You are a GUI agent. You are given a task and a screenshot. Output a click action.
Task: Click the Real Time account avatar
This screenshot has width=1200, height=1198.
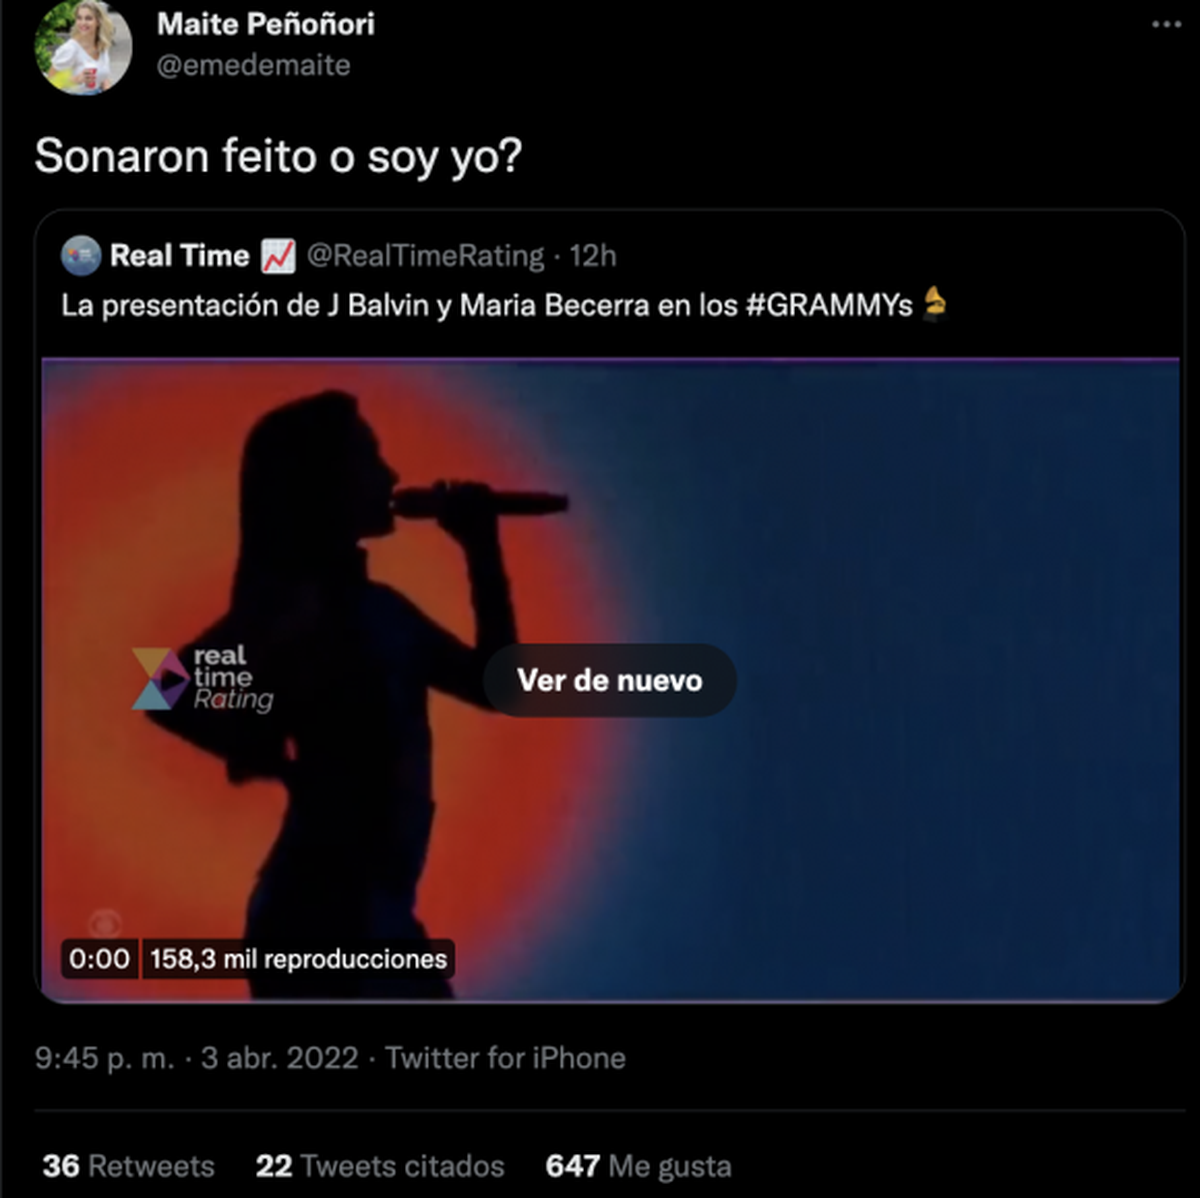(x=81, y=256)
